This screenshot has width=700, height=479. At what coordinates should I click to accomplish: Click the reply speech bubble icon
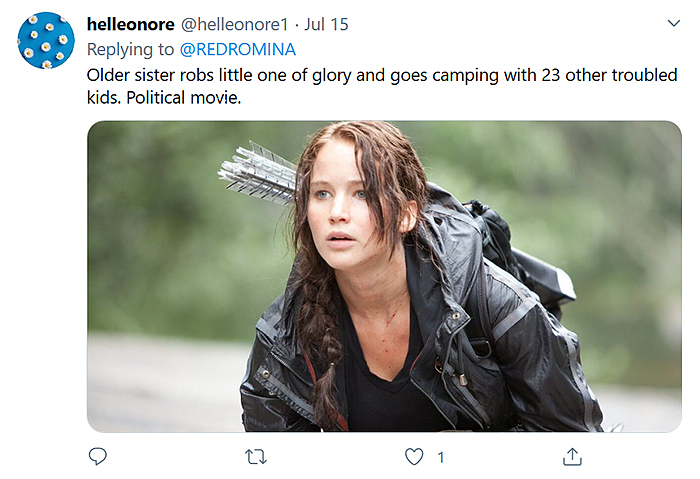[x=97, y=457]
